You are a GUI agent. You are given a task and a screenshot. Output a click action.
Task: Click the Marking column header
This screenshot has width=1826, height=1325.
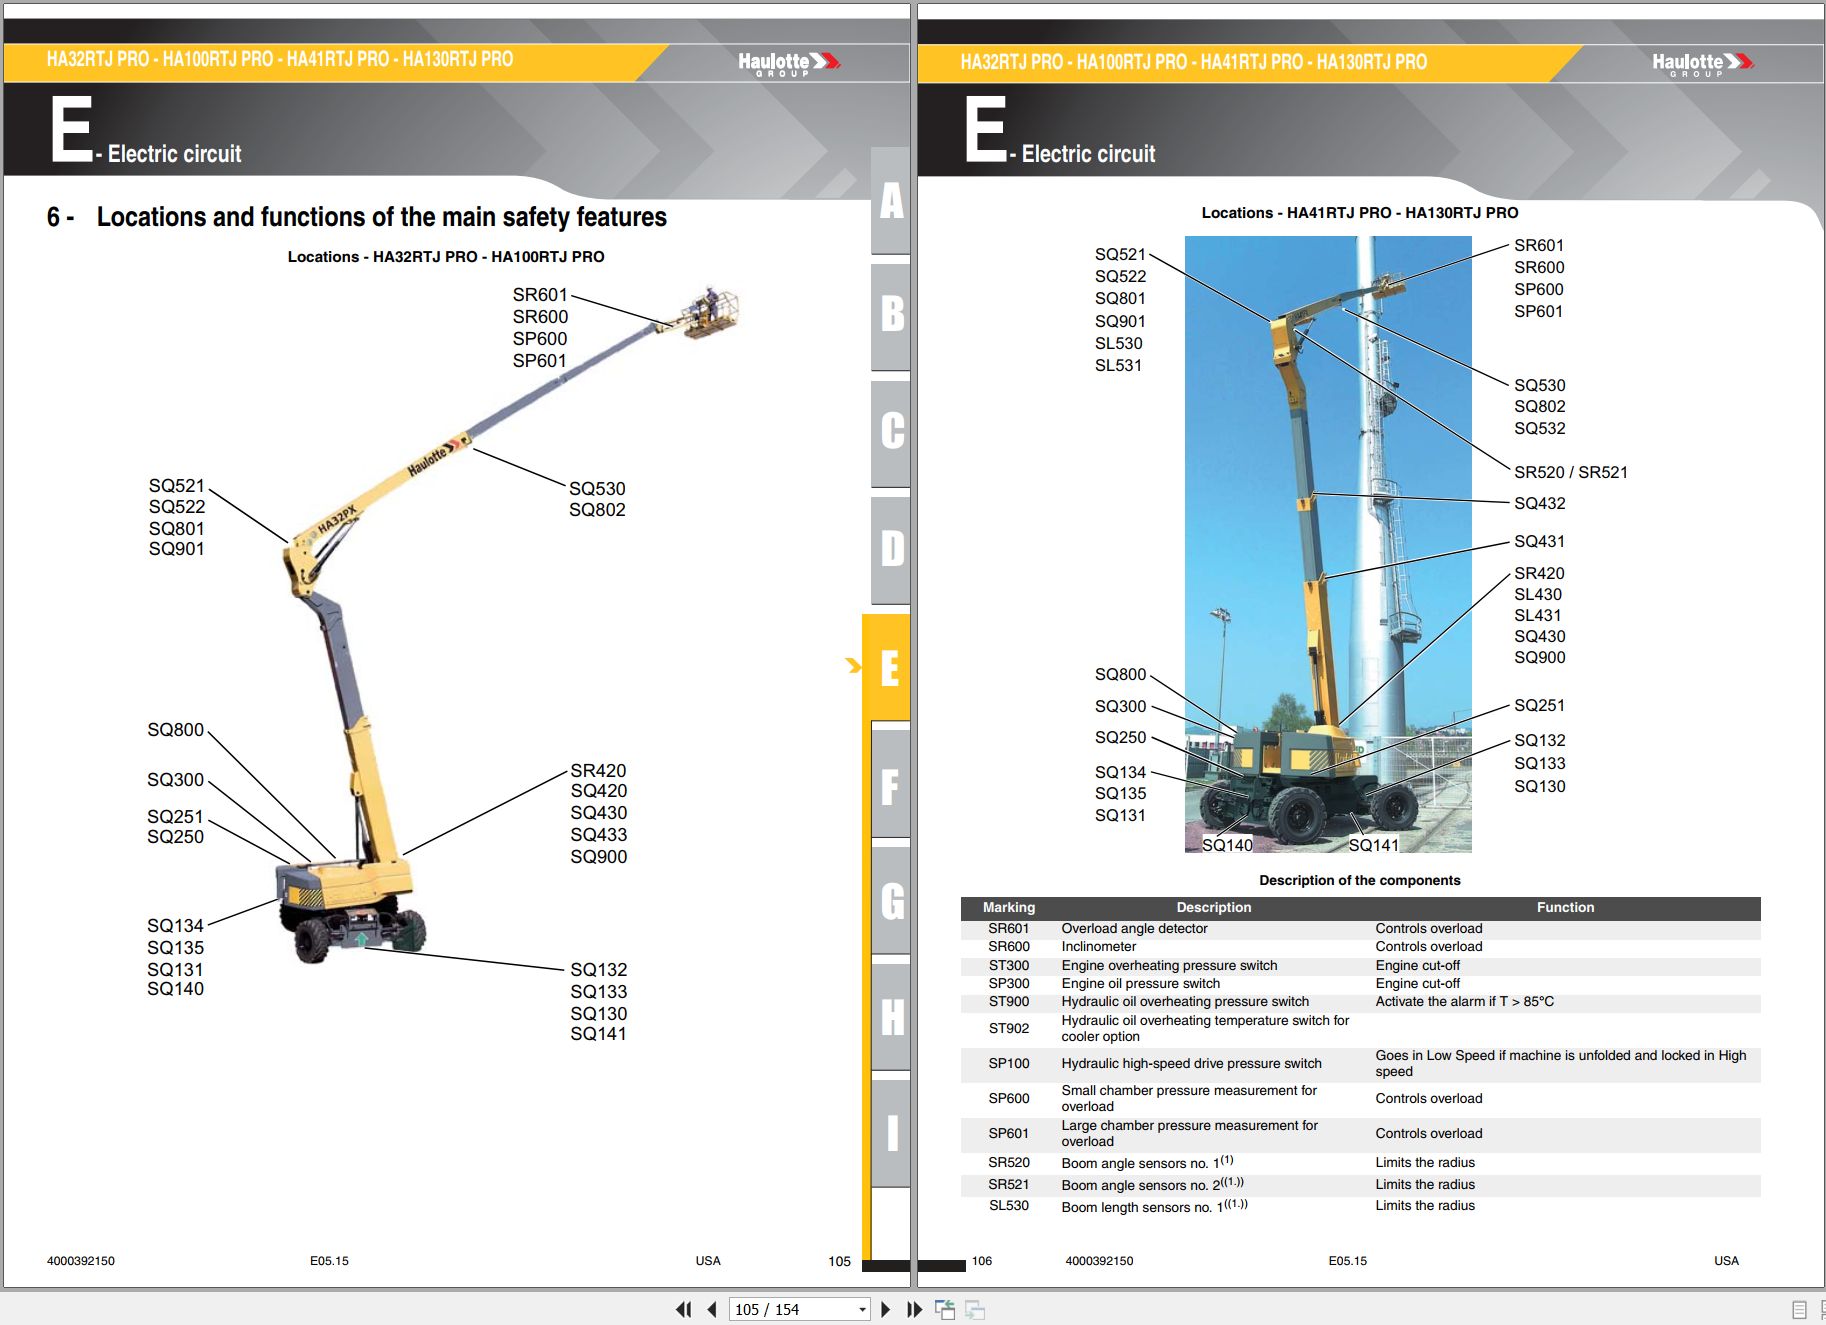(1009, 908)
